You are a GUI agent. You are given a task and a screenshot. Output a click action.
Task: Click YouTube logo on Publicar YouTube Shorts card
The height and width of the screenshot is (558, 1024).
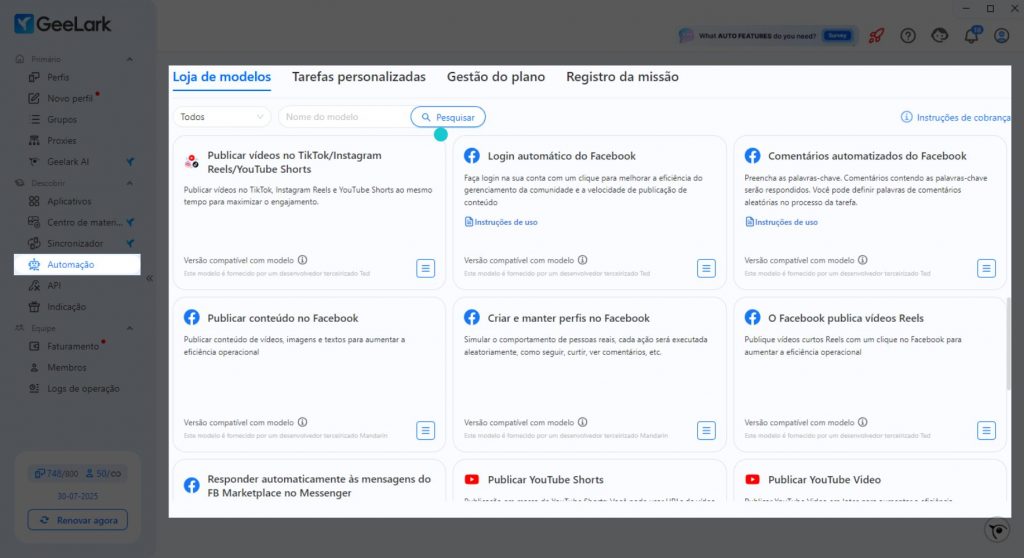[472, 480]
